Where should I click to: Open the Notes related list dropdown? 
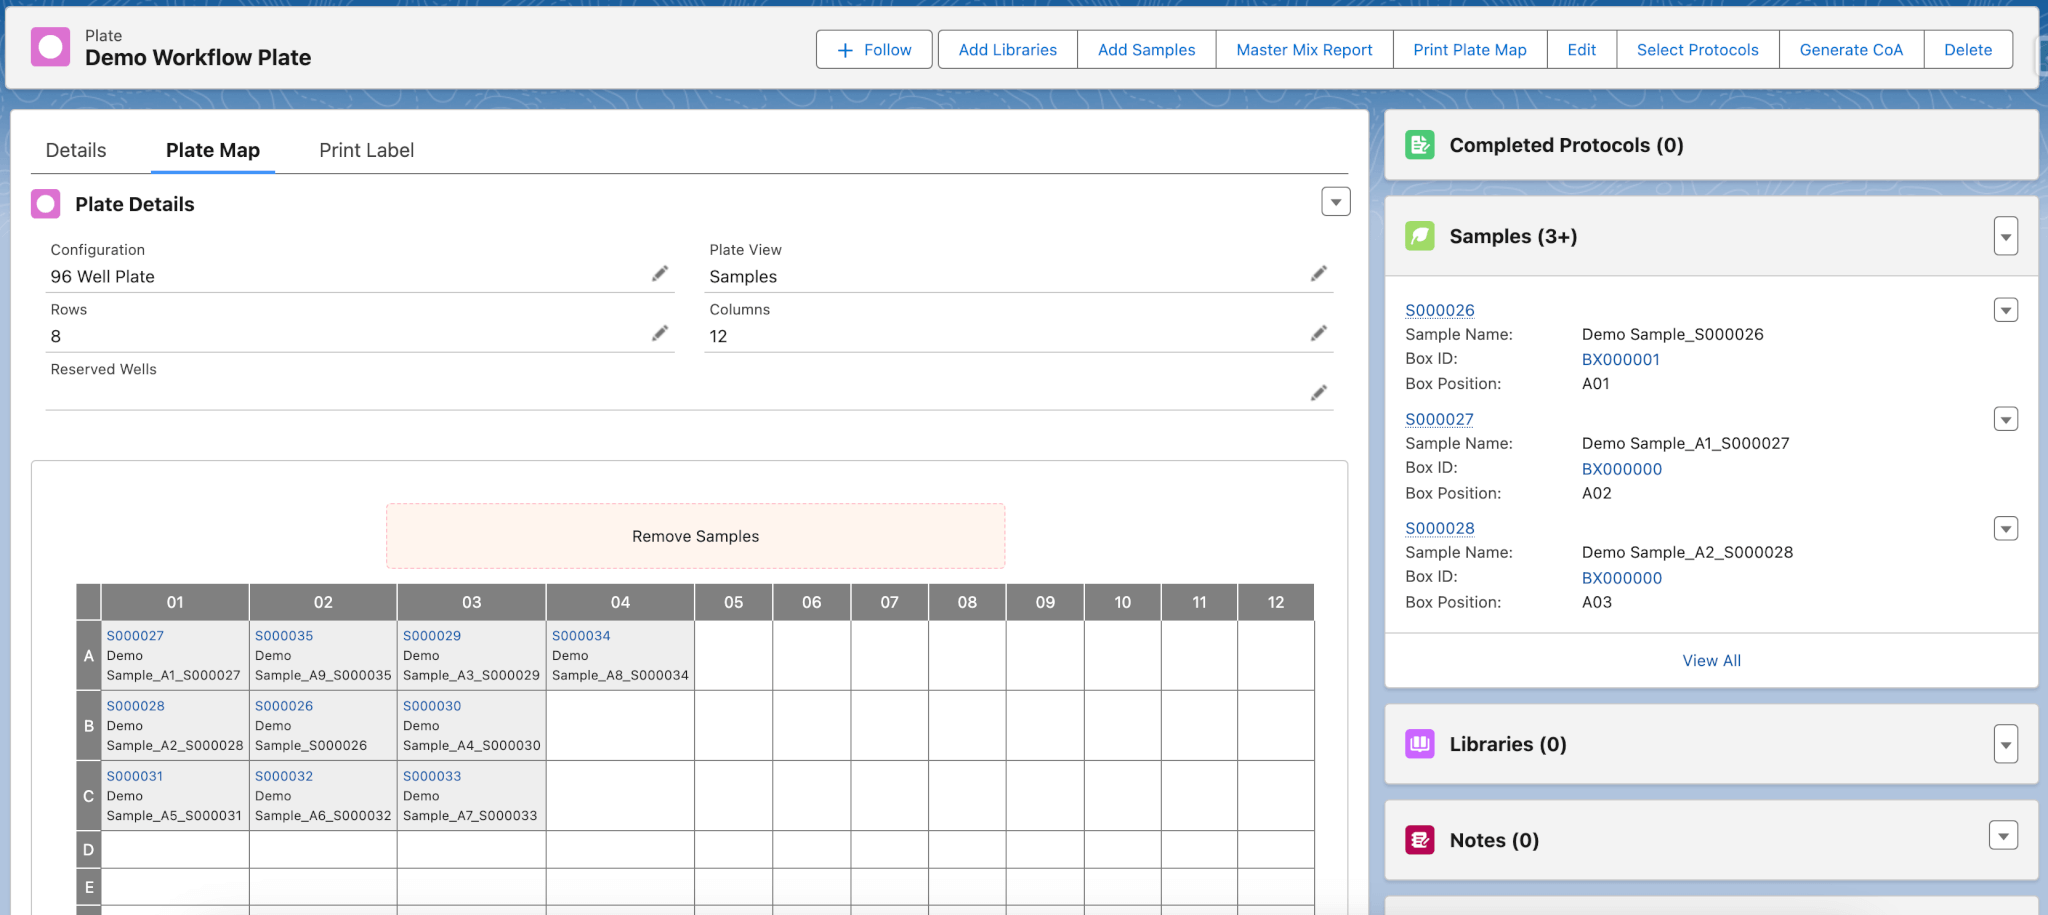tap(2004, 836)
